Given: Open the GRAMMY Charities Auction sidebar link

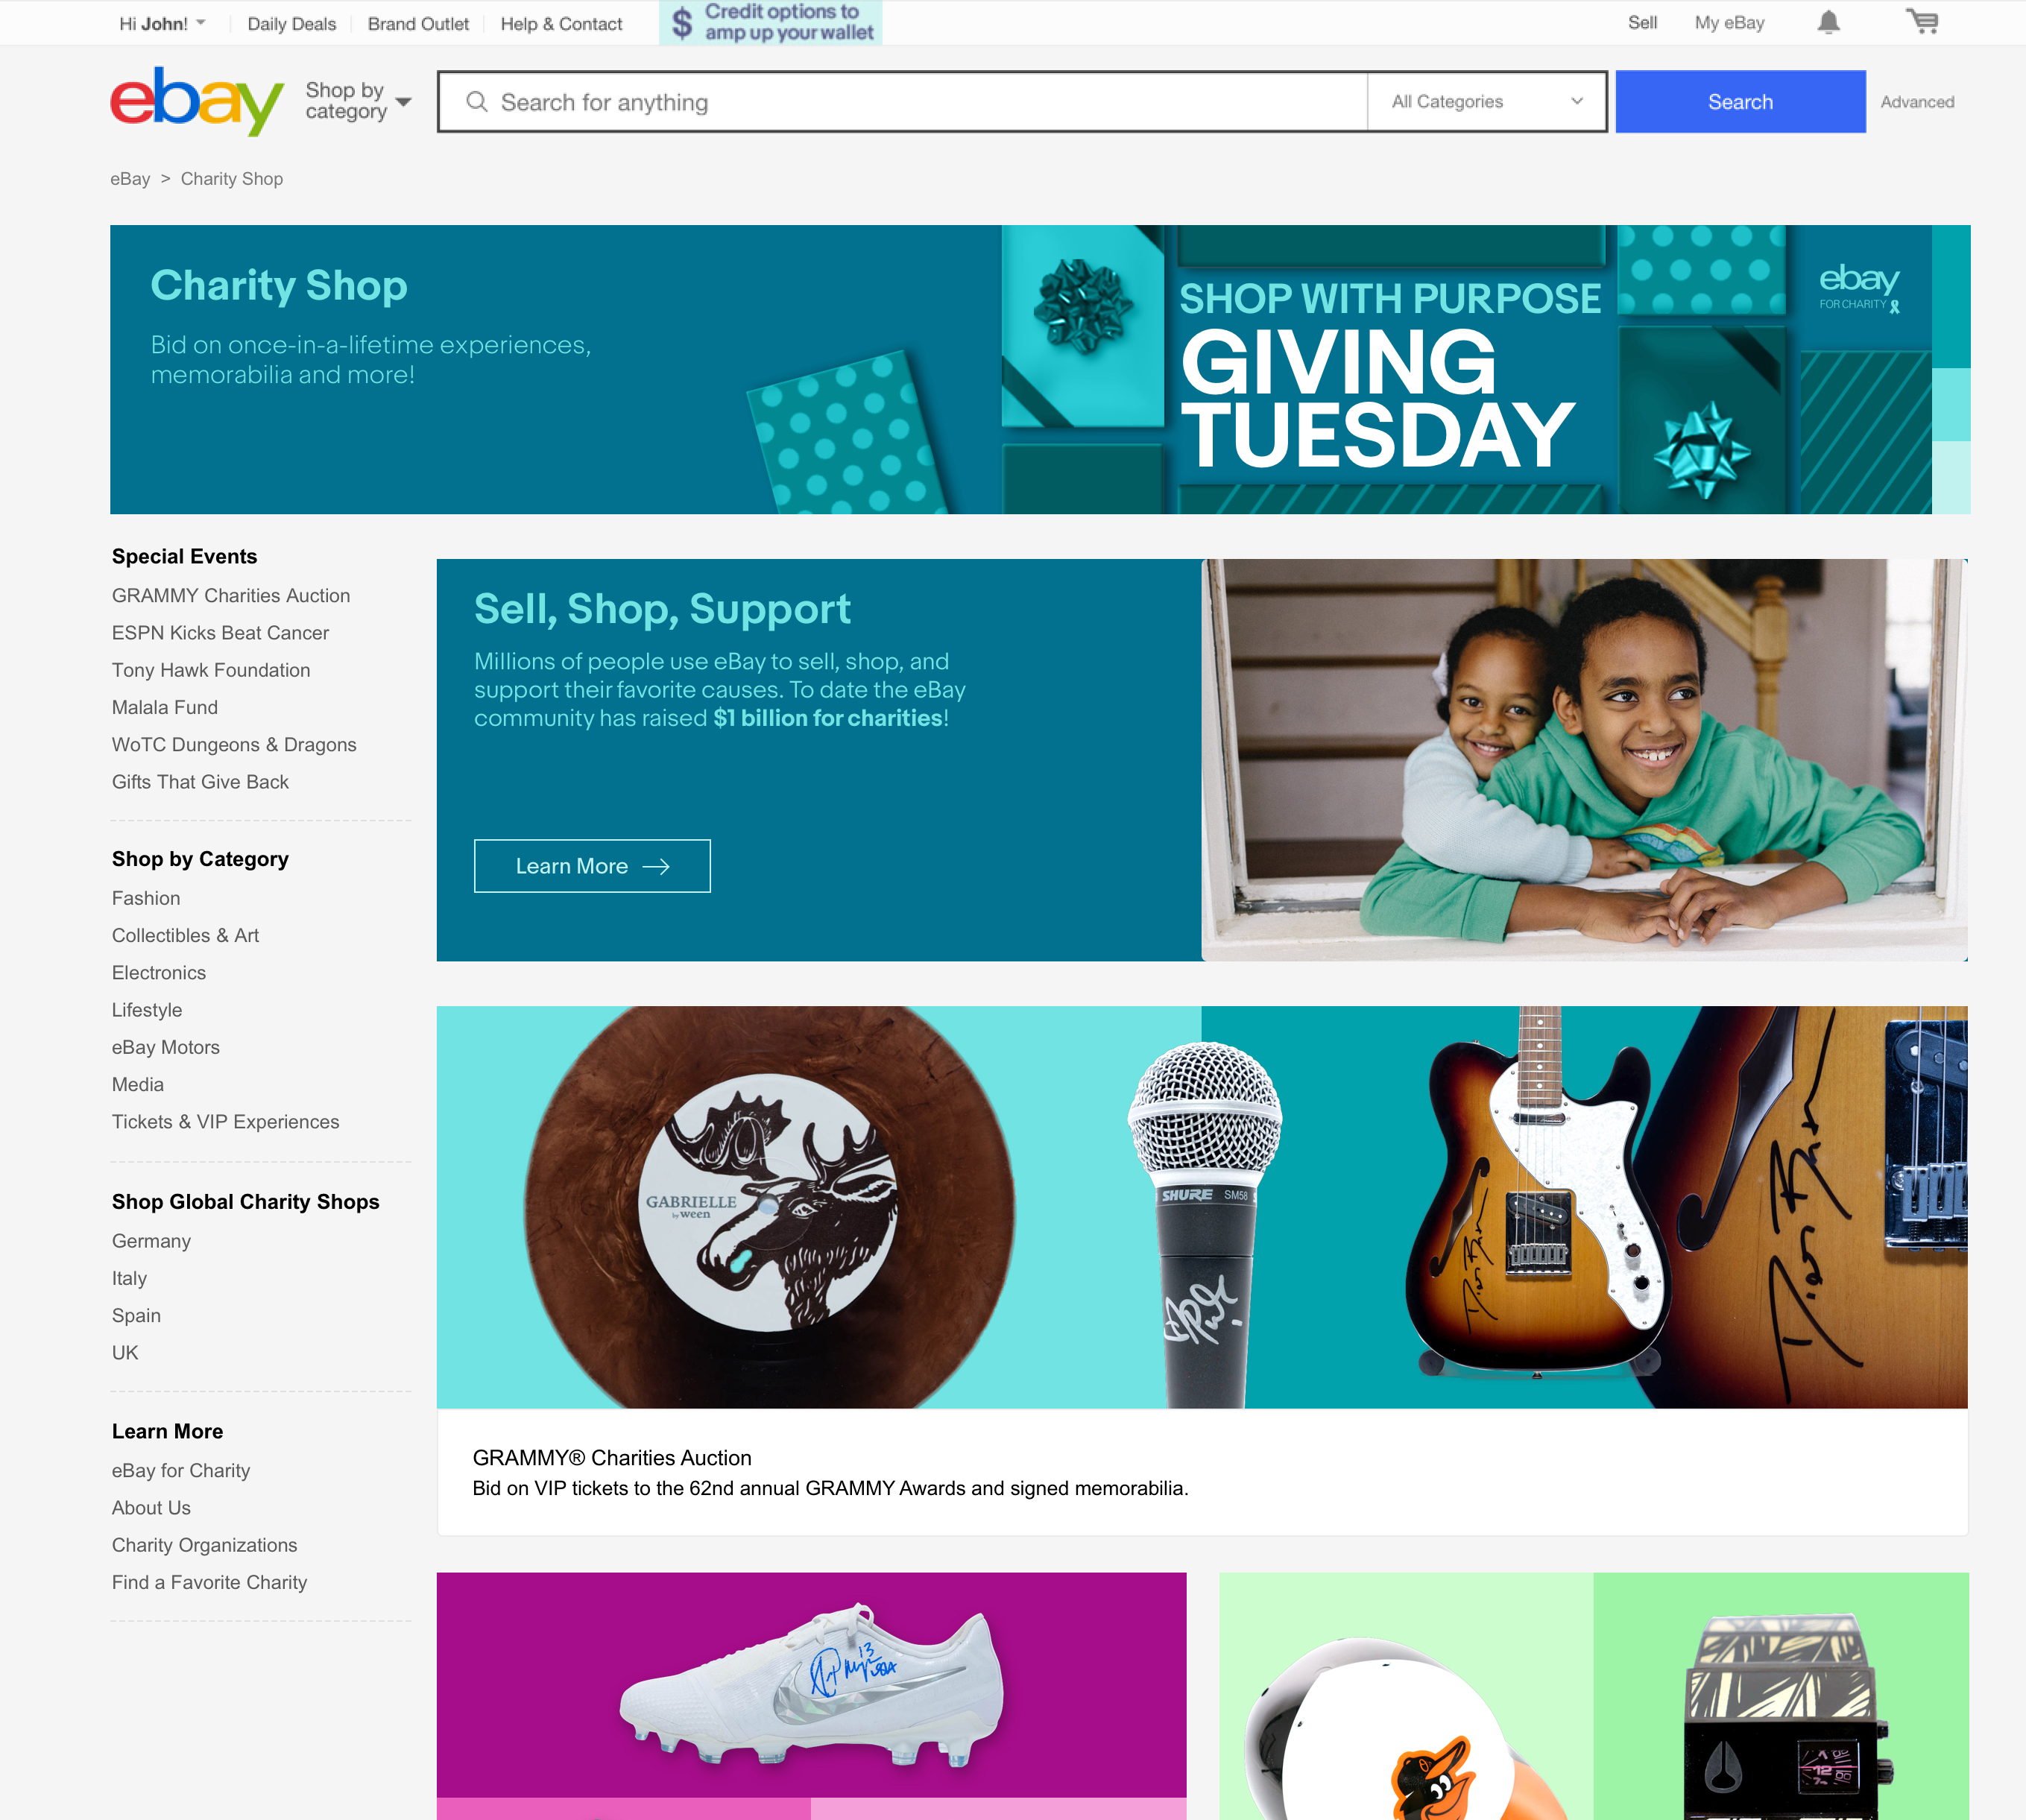Looking at the screenshot, I should [231, 595].
